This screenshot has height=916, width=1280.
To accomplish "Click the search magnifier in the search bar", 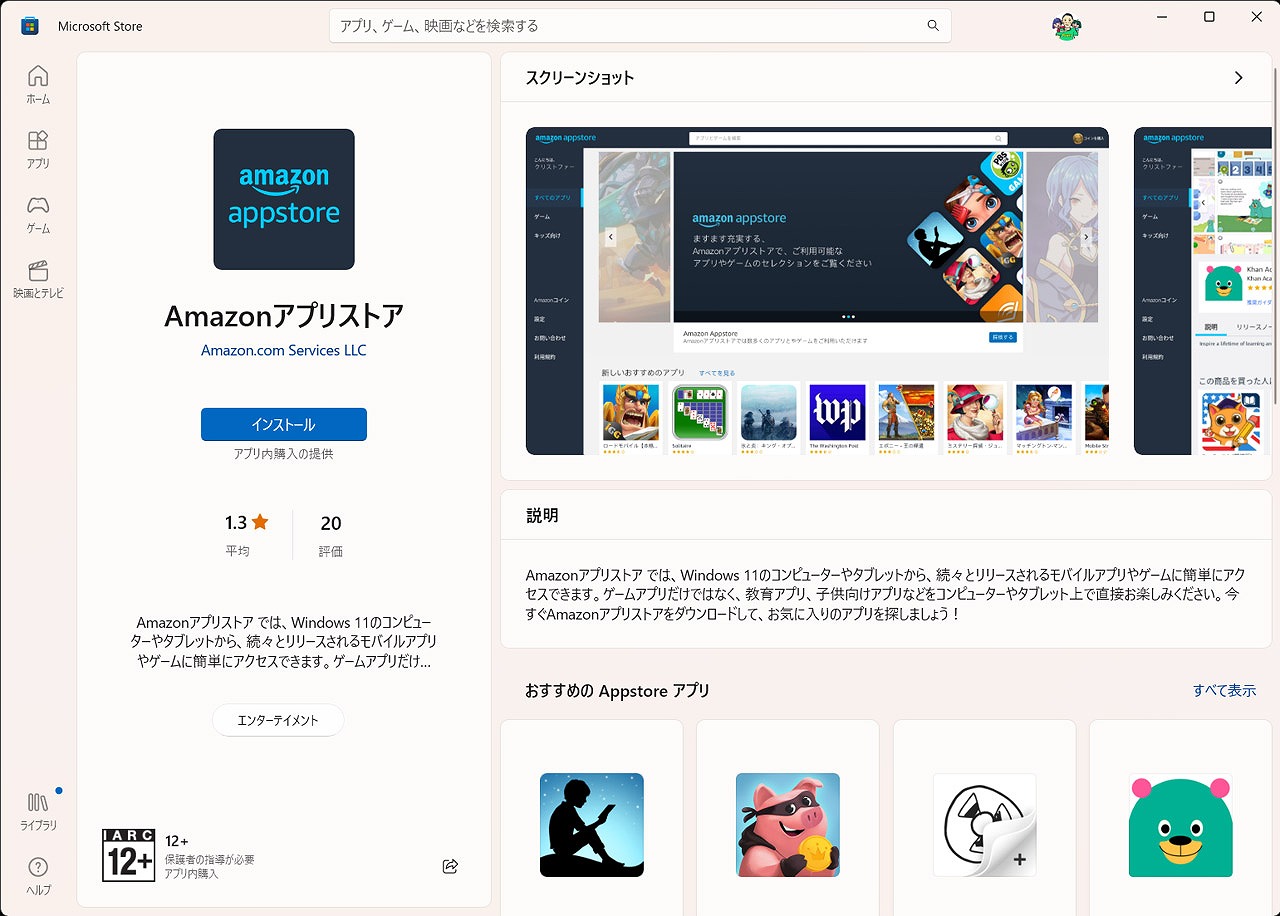I will (931, 25).
